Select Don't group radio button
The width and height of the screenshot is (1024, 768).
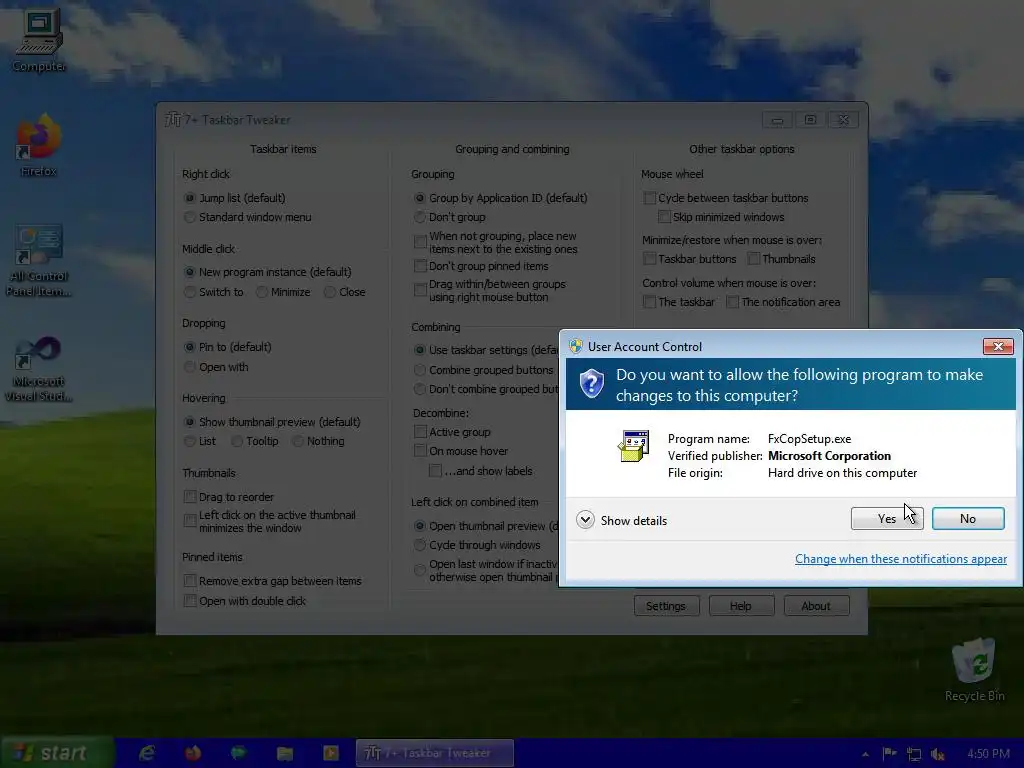pyautogui.click(x=420, y=217)
